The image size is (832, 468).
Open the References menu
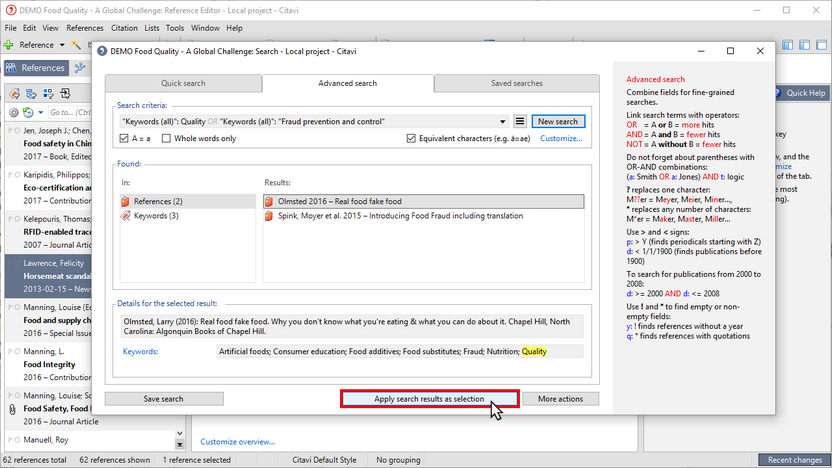pos(85,28)
